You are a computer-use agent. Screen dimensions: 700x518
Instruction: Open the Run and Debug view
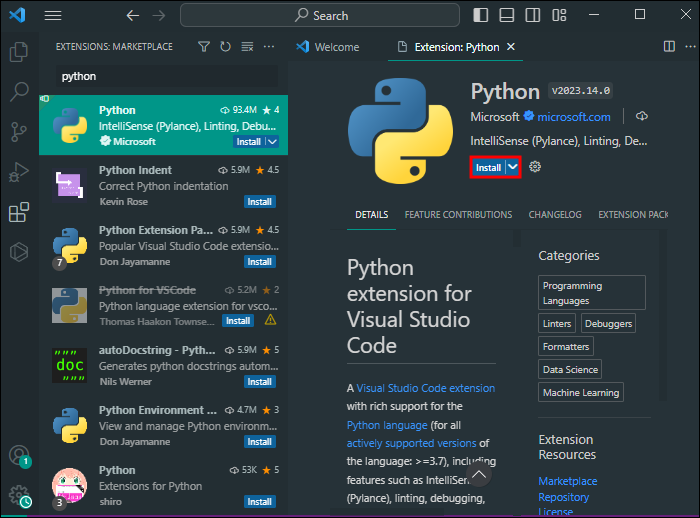click(x=19, y=172)
